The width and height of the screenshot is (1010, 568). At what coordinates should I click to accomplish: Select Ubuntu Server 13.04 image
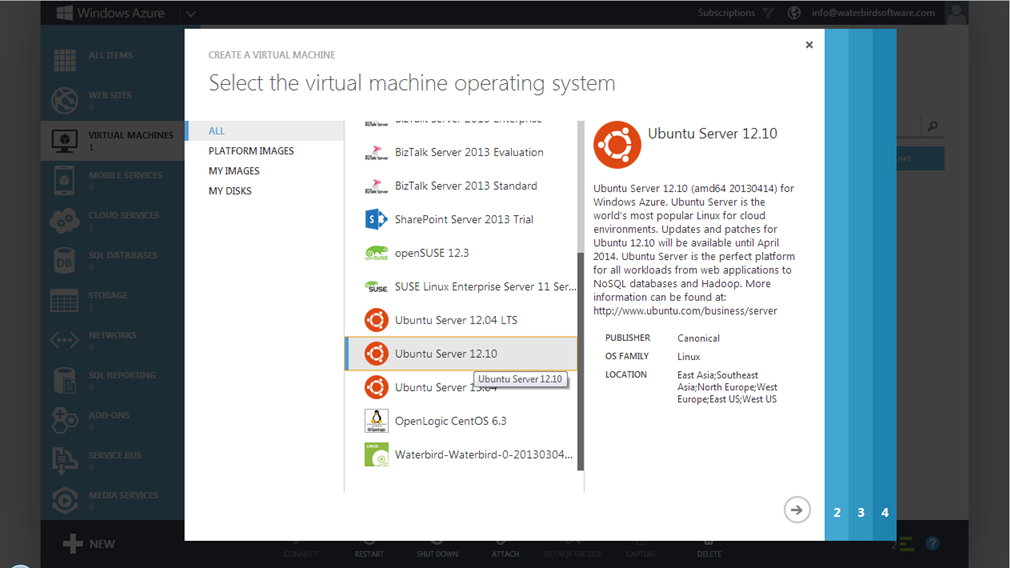(461, 387)
